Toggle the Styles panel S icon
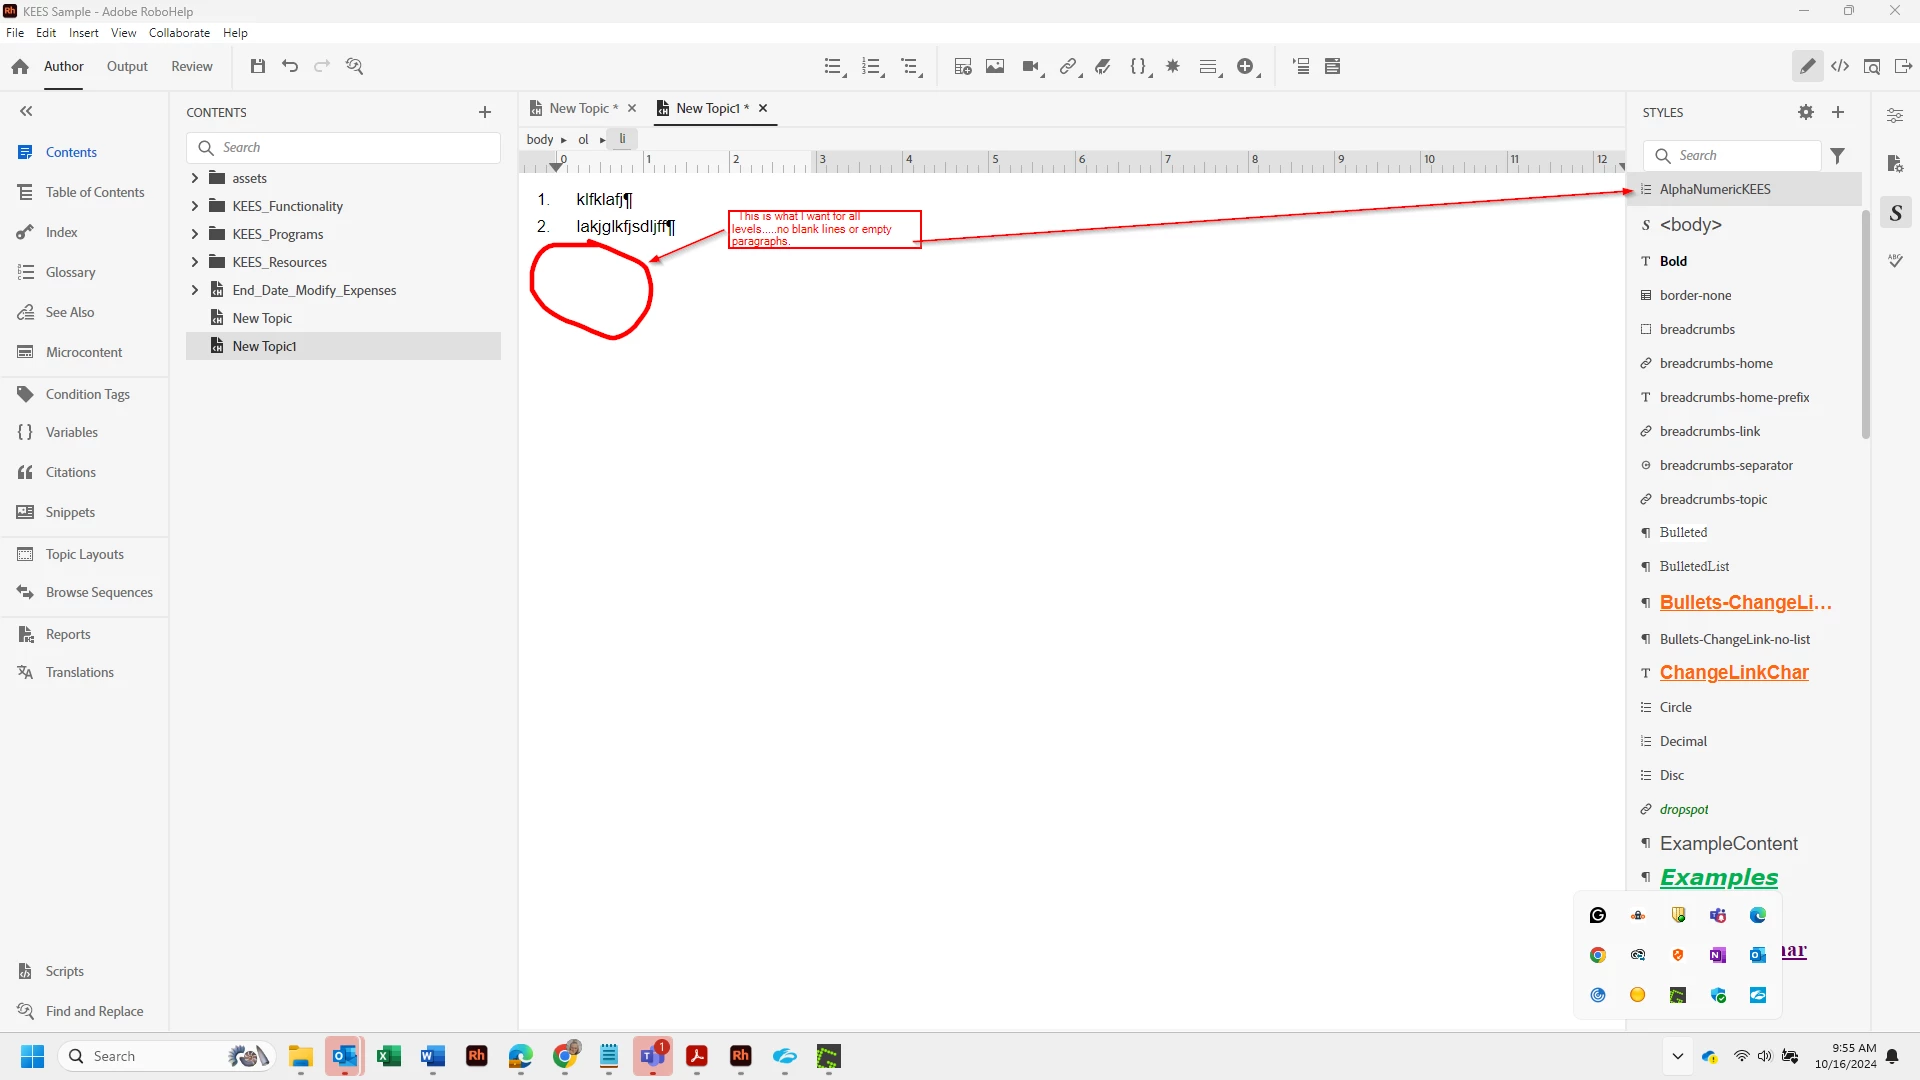Image resolution: width=1920 pixels, height=1080 pixels. click(x=1895, y=212)
